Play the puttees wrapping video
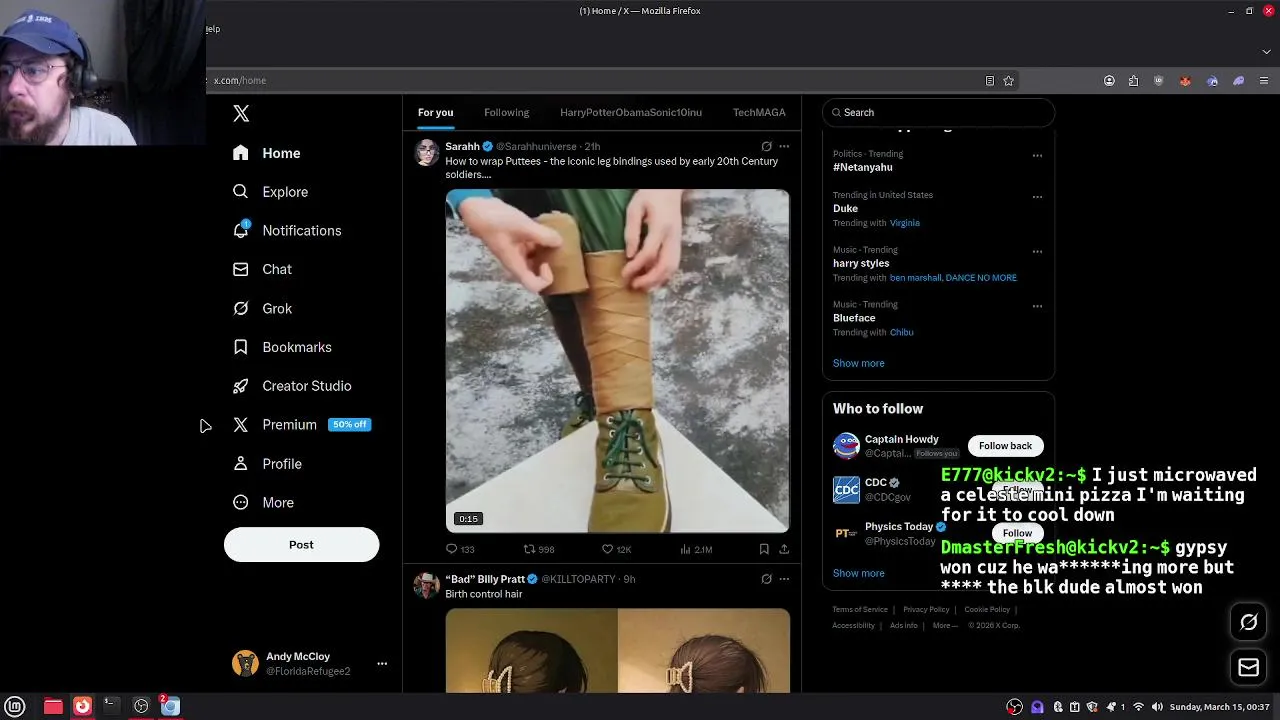This screenshot has height=720, width=1280. [617, 361]
